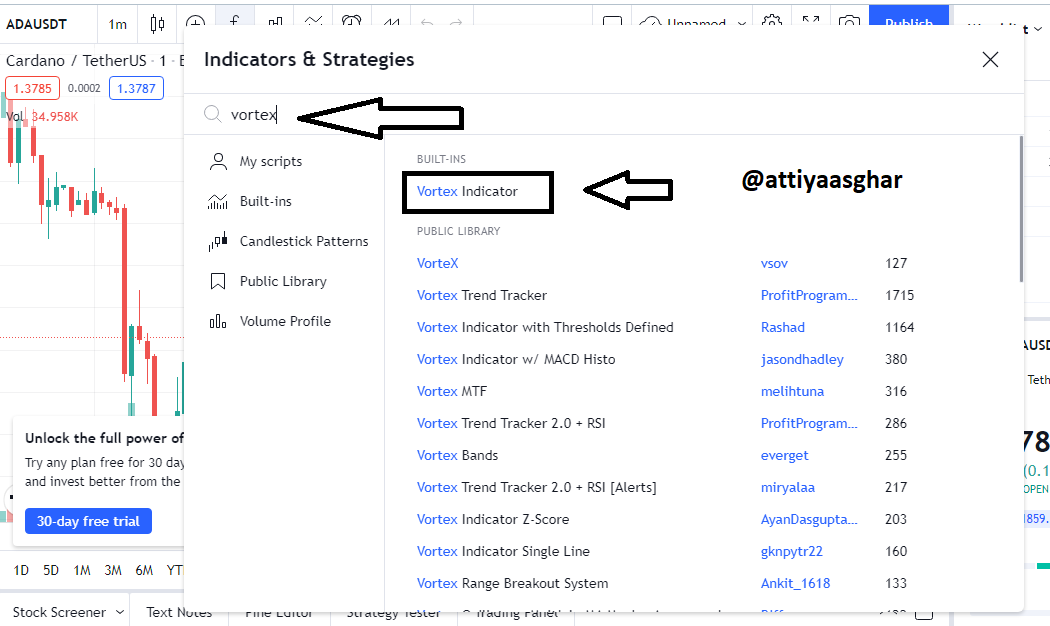Set the chart range to 5D
The height and width of the screenshot is (626, 1050).
(x=51, y=570)
